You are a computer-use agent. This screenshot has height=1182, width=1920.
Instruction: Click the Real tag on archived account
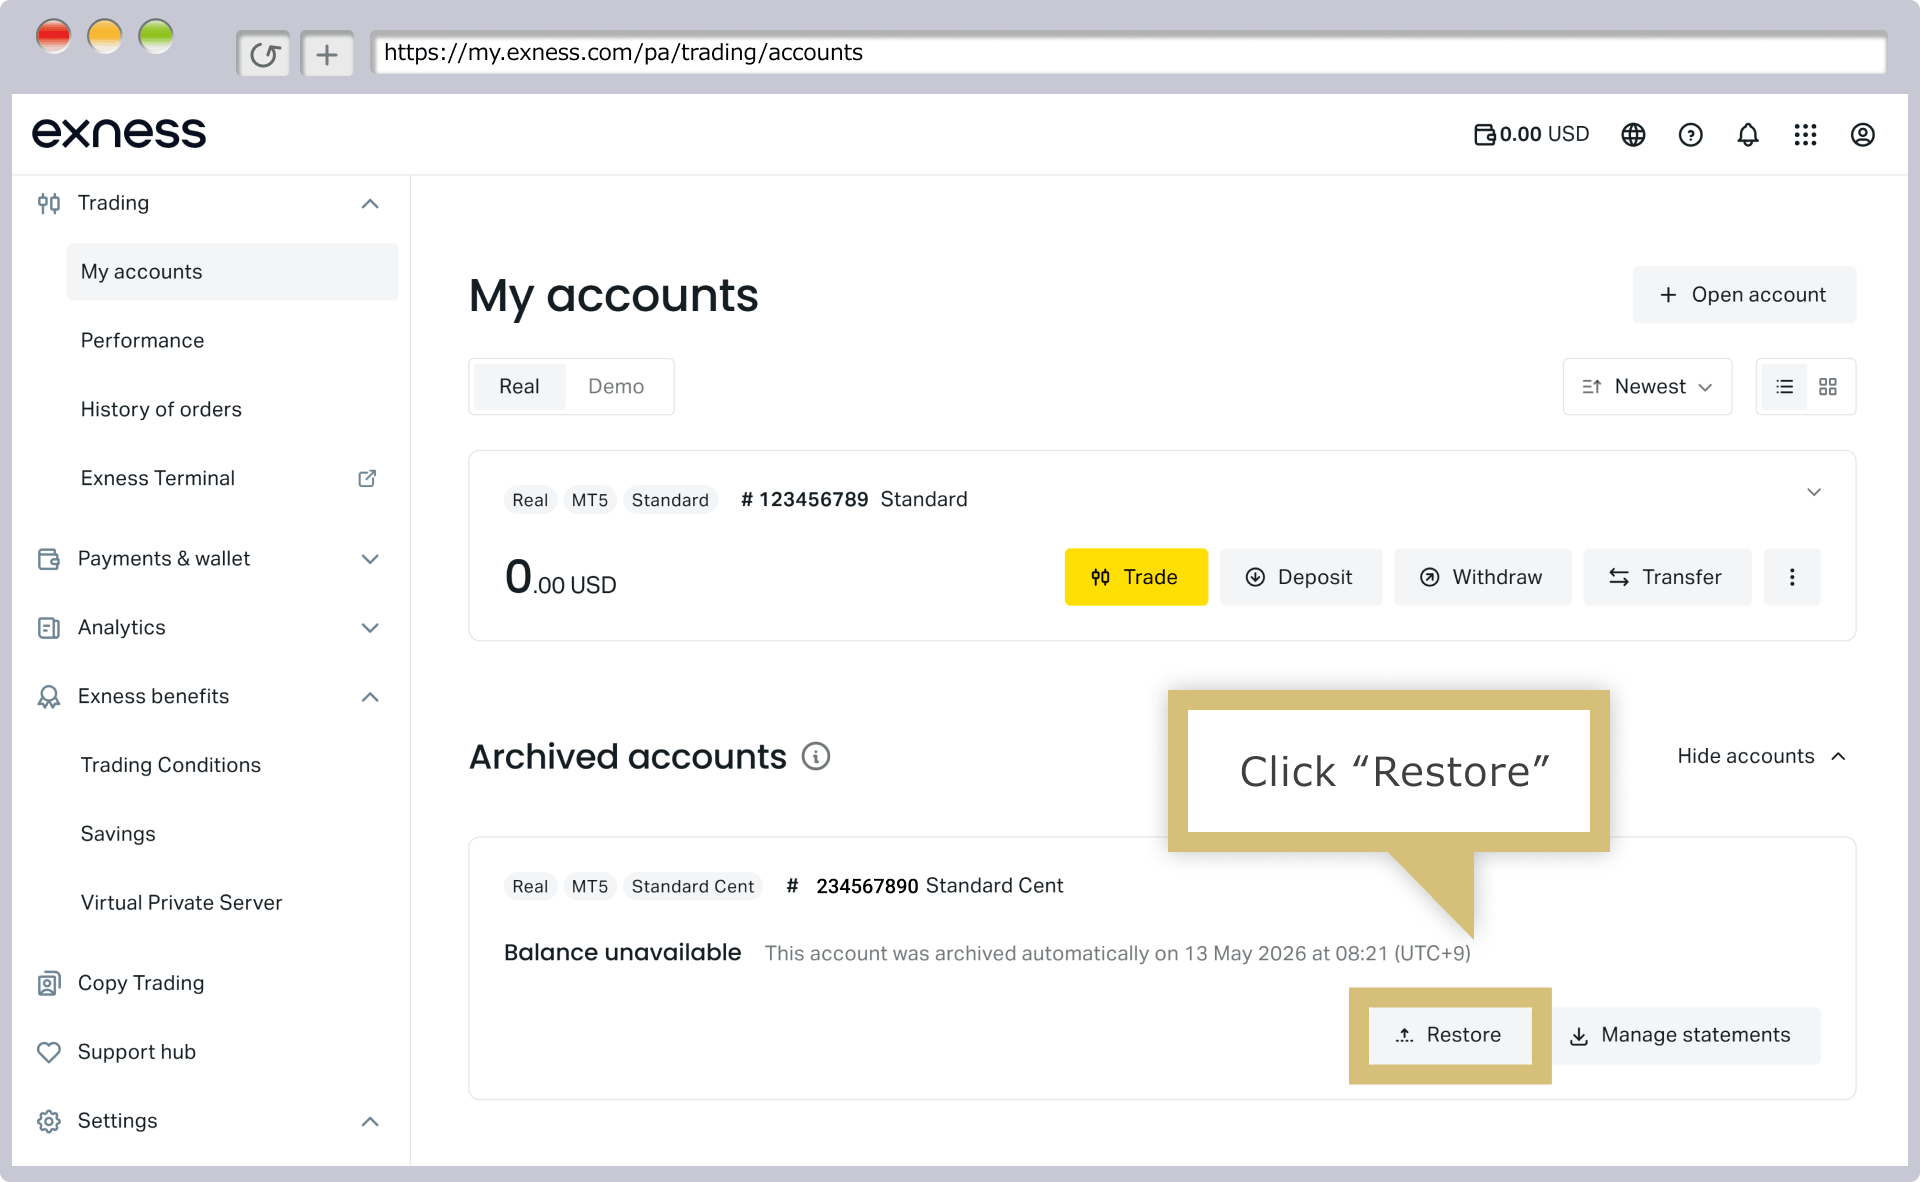point(530,887)
